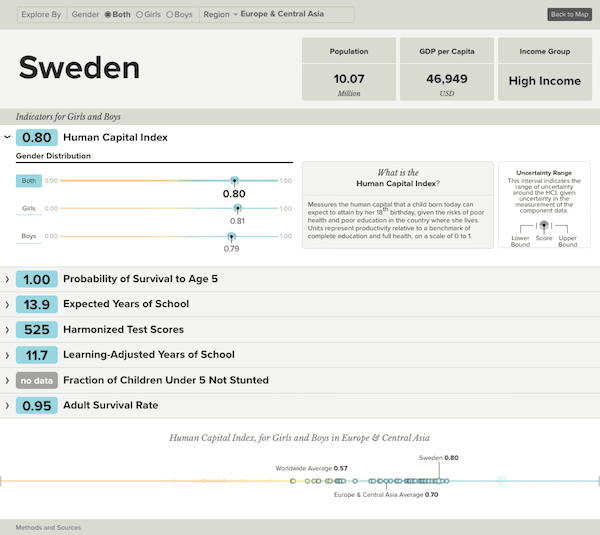Screen dimensions: 600x535
Task: Expand Probability of Survival to Age 5
Action: (x=7, y=279)
